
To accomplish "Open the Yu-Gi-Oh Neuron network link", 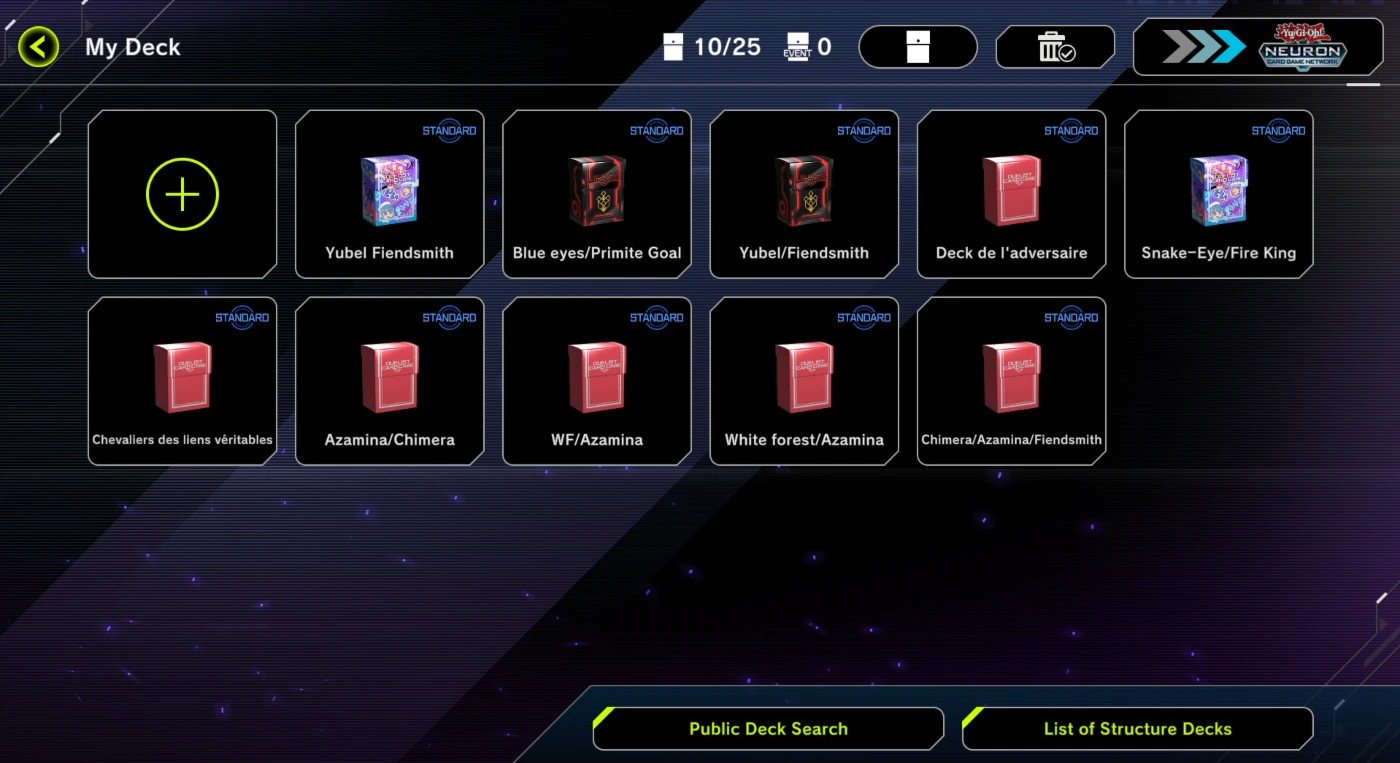I will (x=1258, y=47).
